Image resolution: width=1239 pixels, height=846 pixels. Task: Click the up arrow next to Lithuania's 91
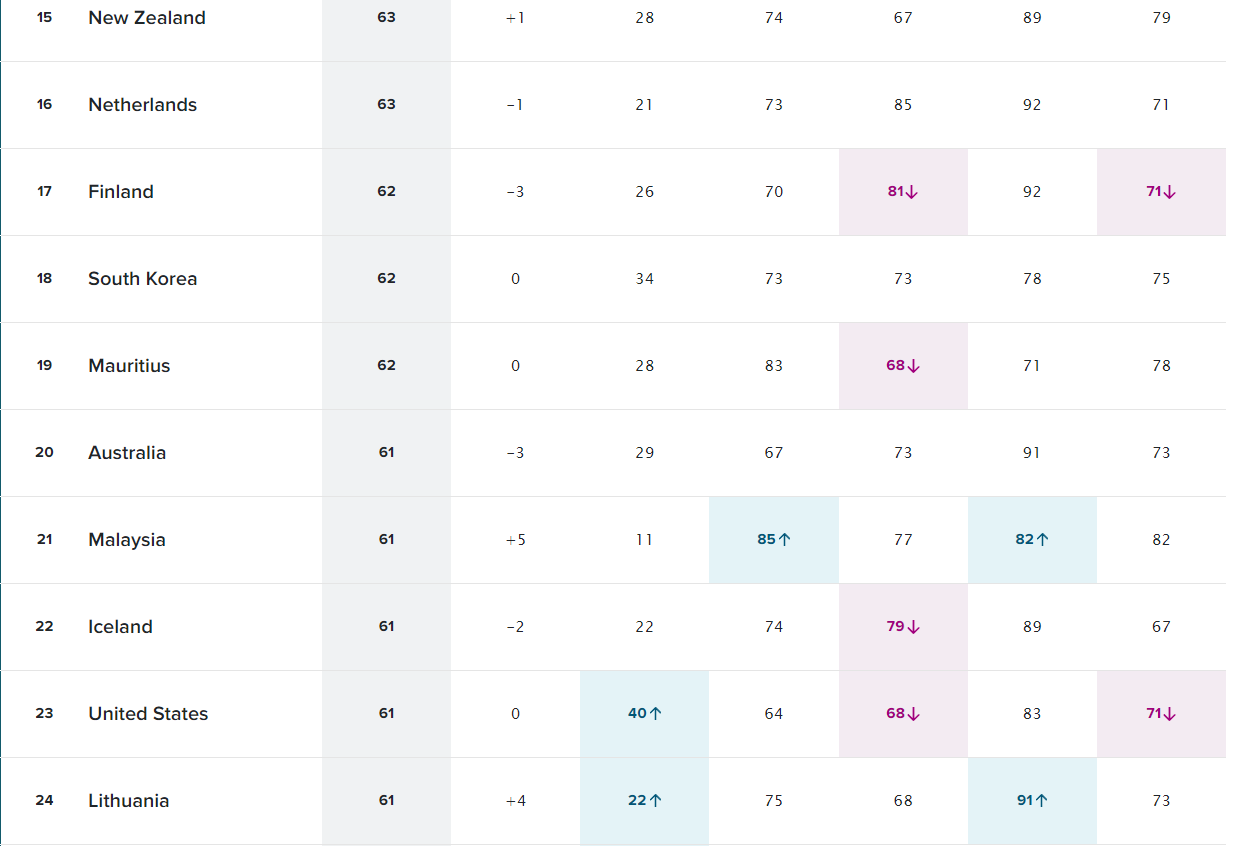[x=1042, y=801]
